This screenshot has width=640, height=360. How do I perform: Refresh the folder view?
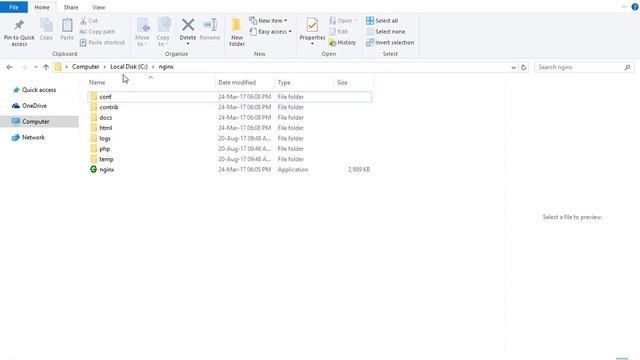[x=523, y=67]
